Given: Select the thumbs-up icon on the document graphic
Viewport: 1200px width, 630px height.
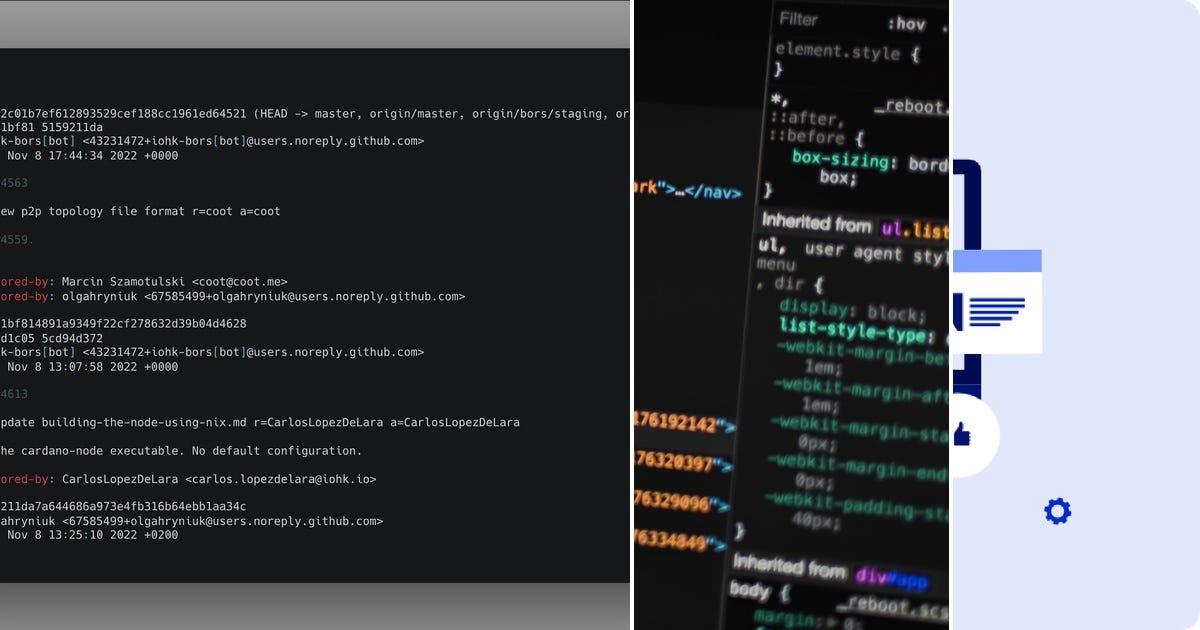Looking at the screenshot, I should pos(963,435).
